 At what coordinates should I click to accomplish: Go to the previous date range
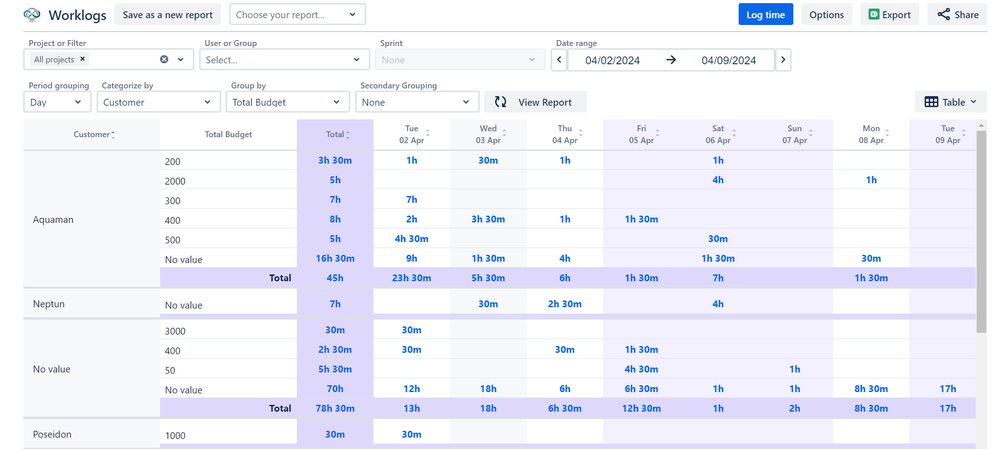pyautogui.click(x=559, y=60)
